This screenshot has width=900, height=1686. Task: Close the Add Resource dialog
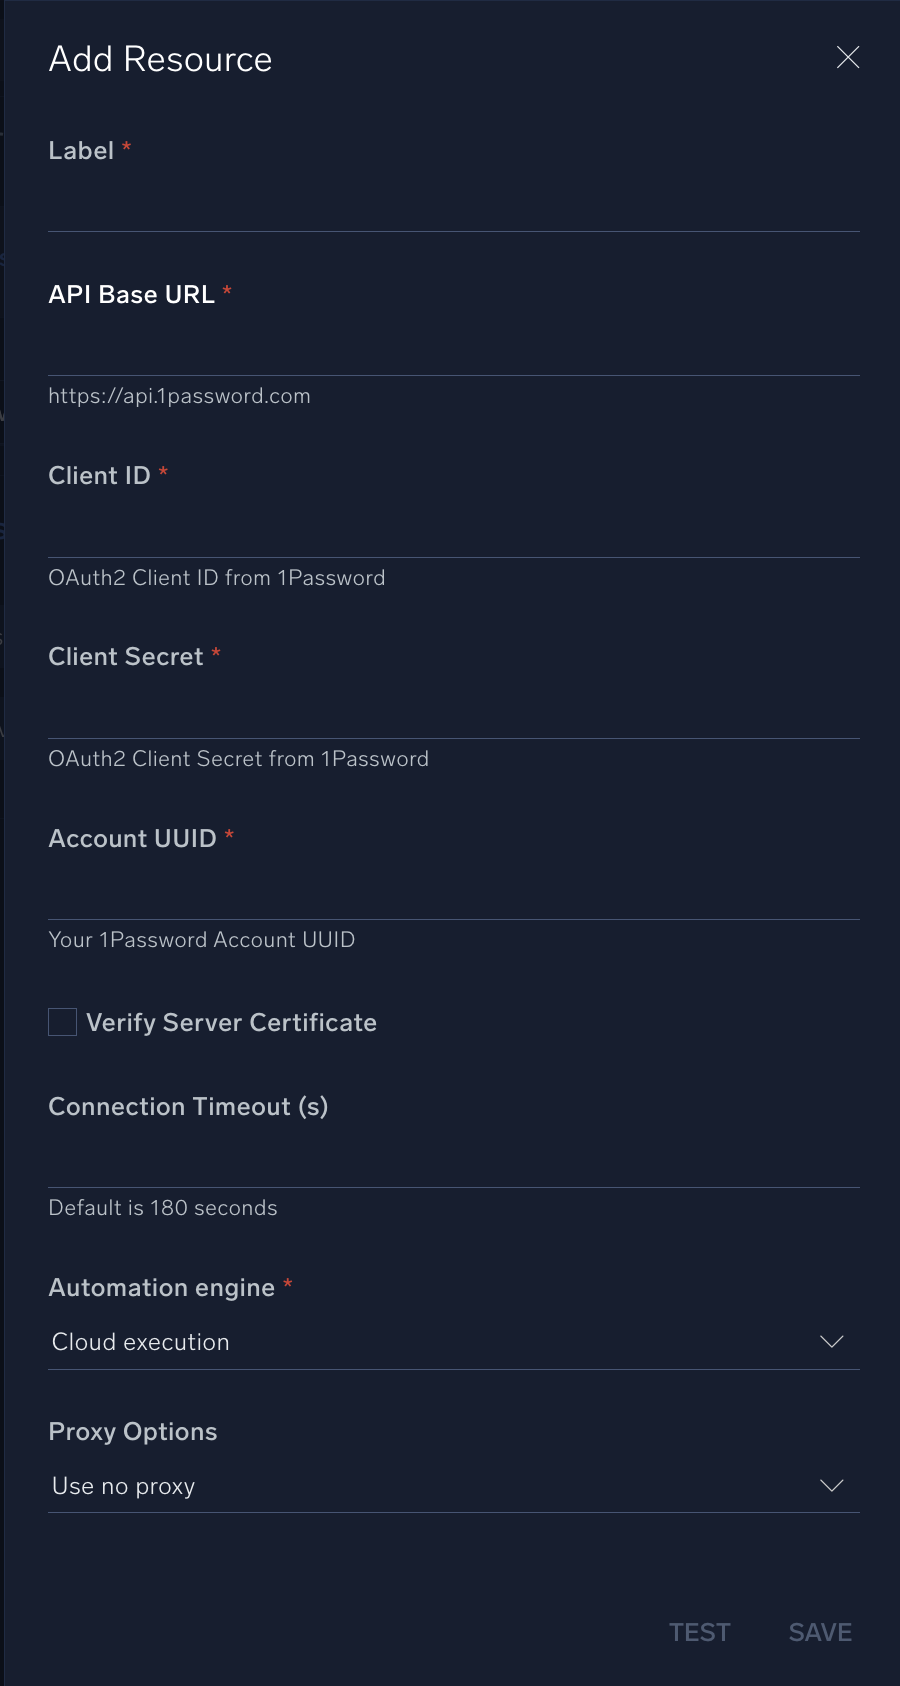point(848,58)
